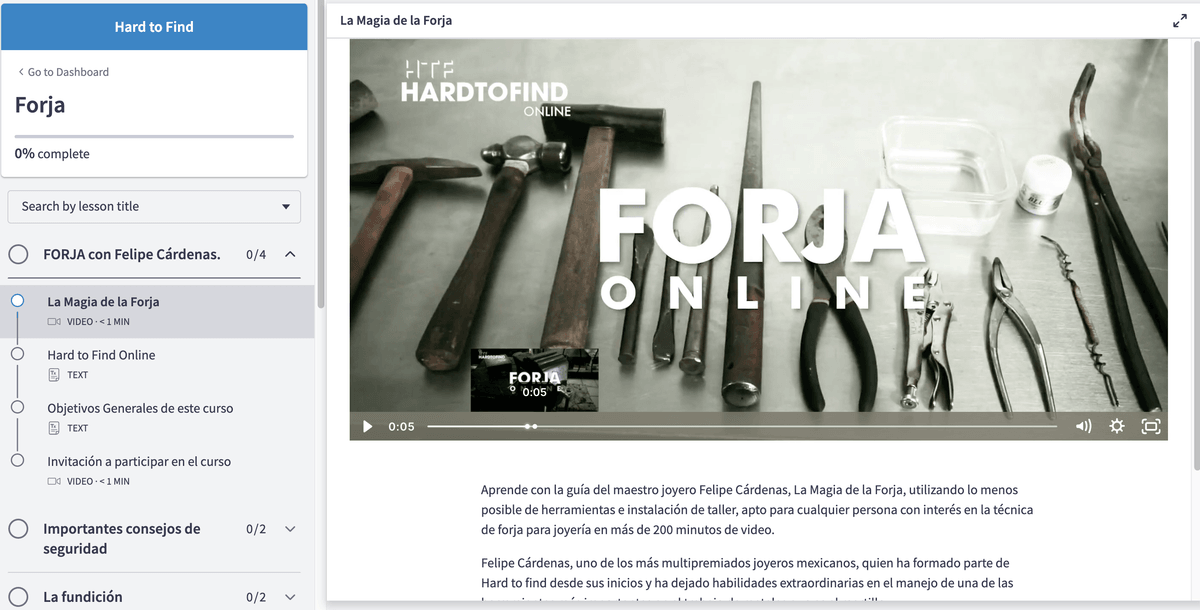Screen dimensions: 1200x610
Task: Click the text icon under Hard to Find Online
Action: [54, 375]
